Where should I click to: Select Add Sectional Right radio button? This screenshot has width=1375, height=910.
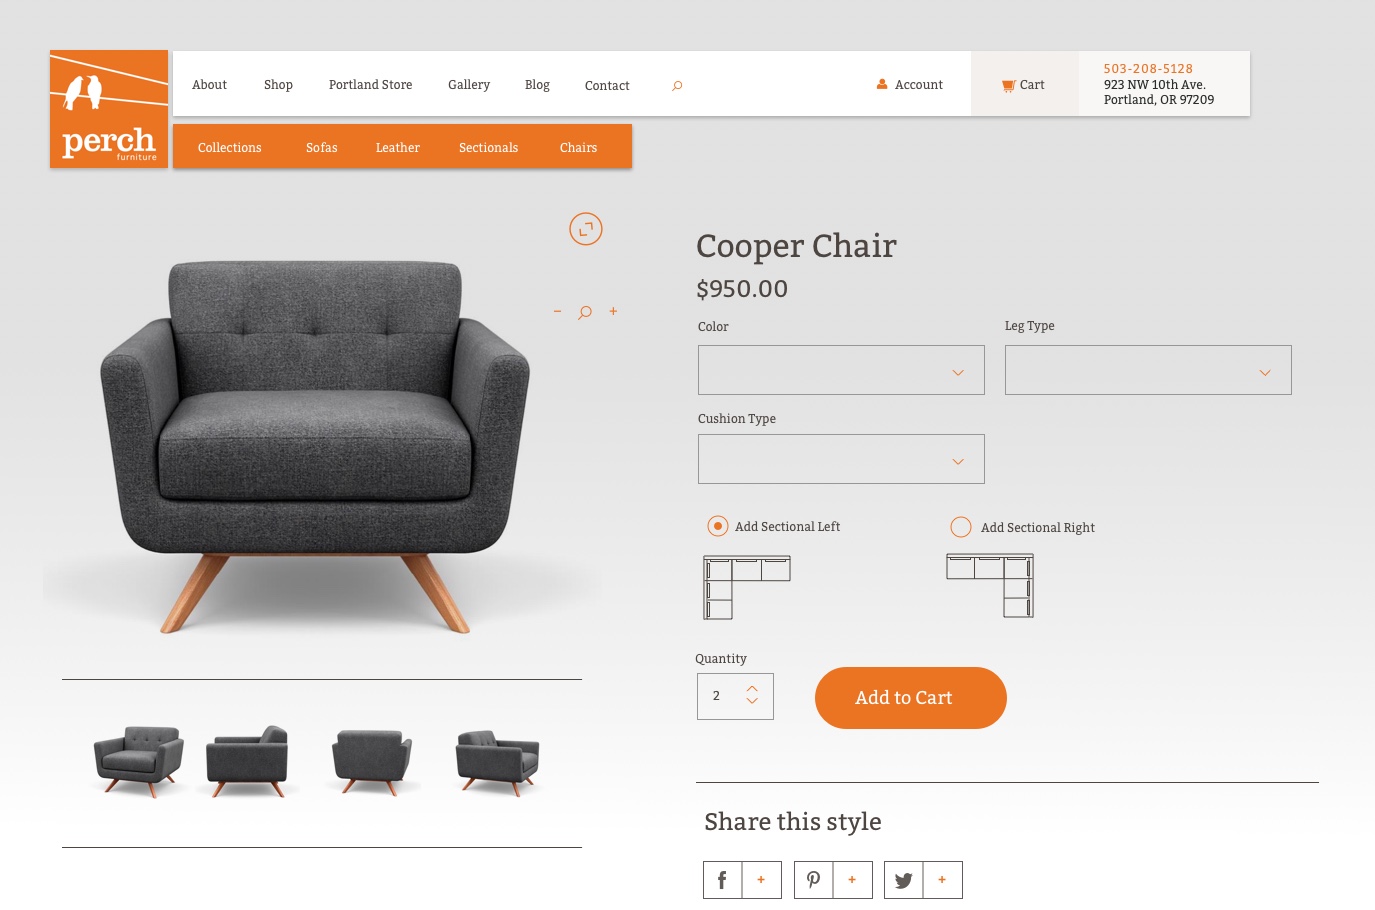click(961, 527)
